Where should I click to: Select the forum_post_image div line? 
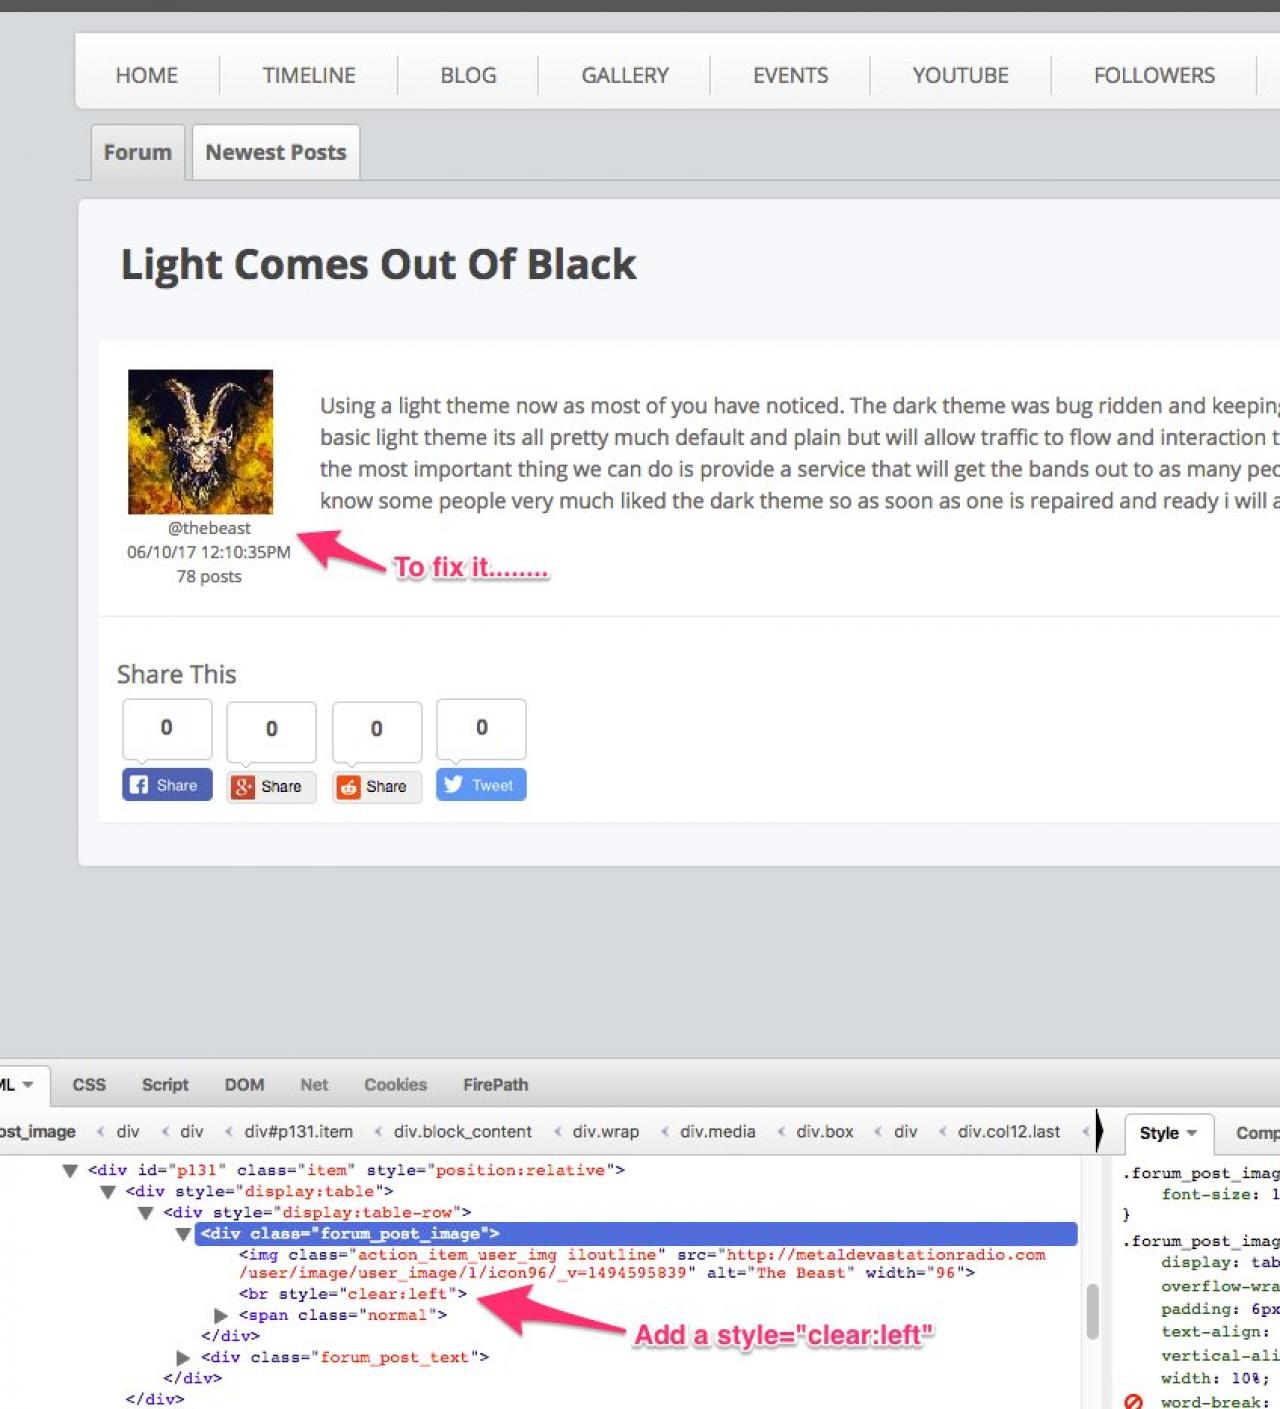[x=636, y=1234]
